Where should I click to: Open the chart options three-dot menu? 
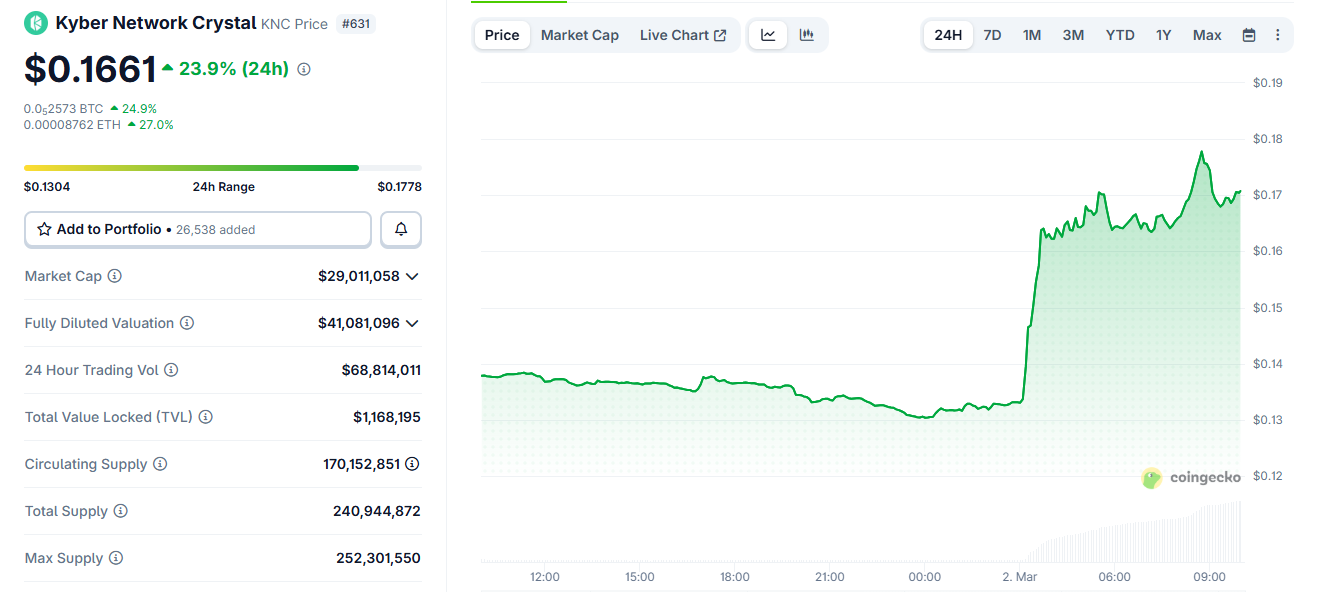coord(1278,34)
